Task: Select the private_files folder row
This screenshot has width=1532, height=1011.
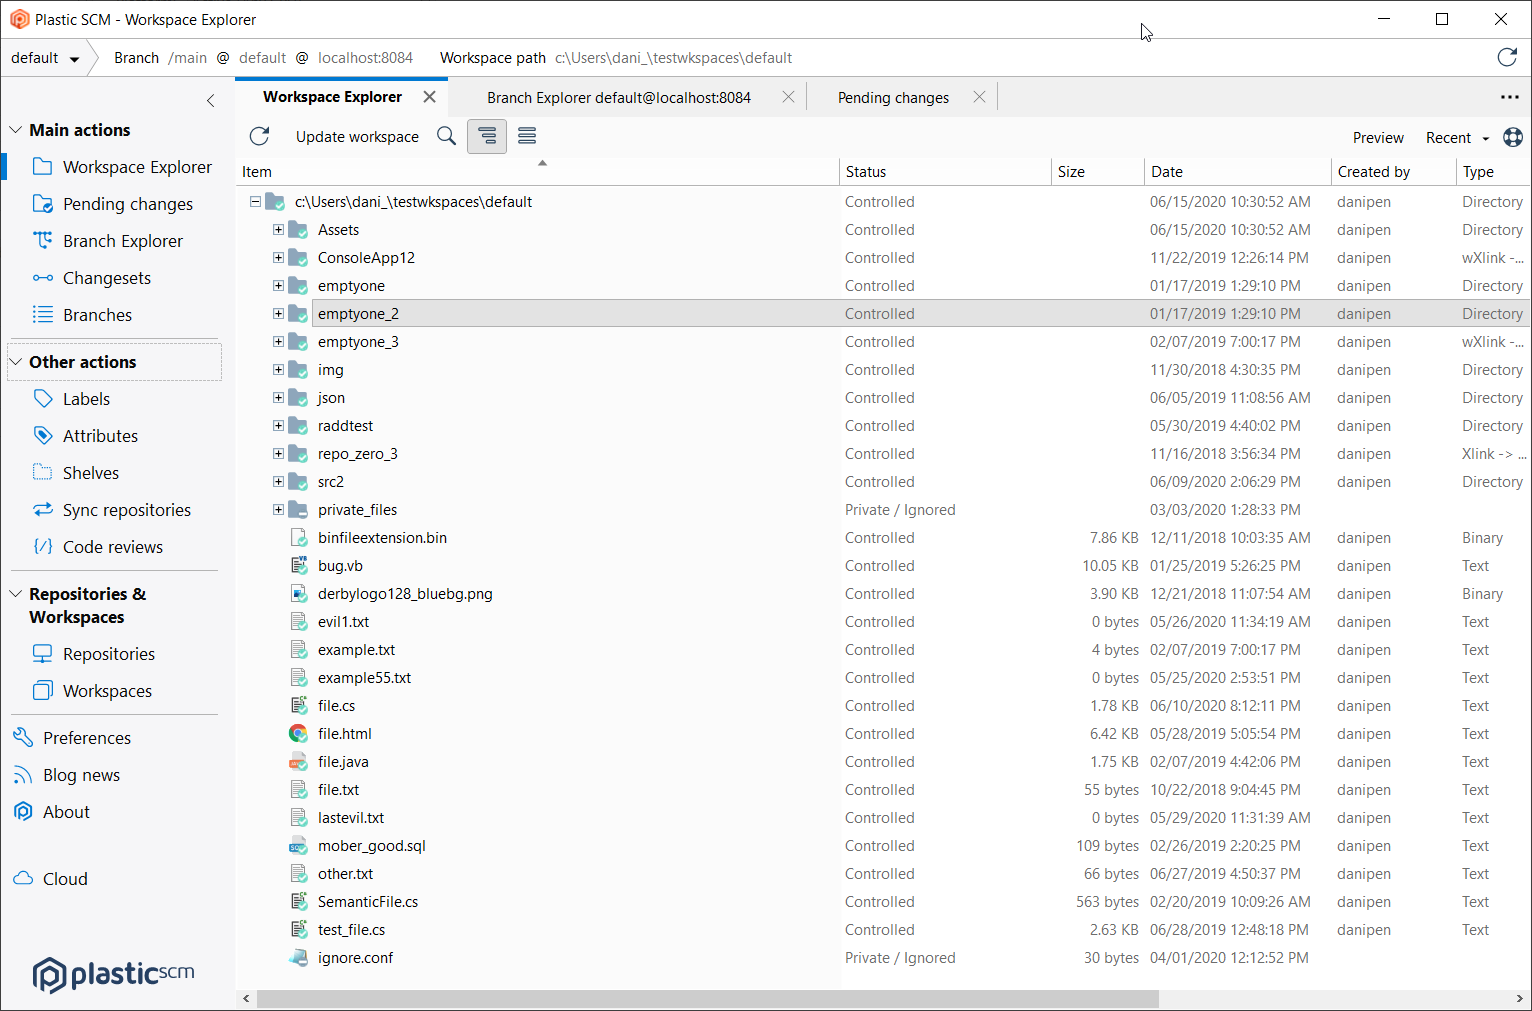Action: click(358, 509)
